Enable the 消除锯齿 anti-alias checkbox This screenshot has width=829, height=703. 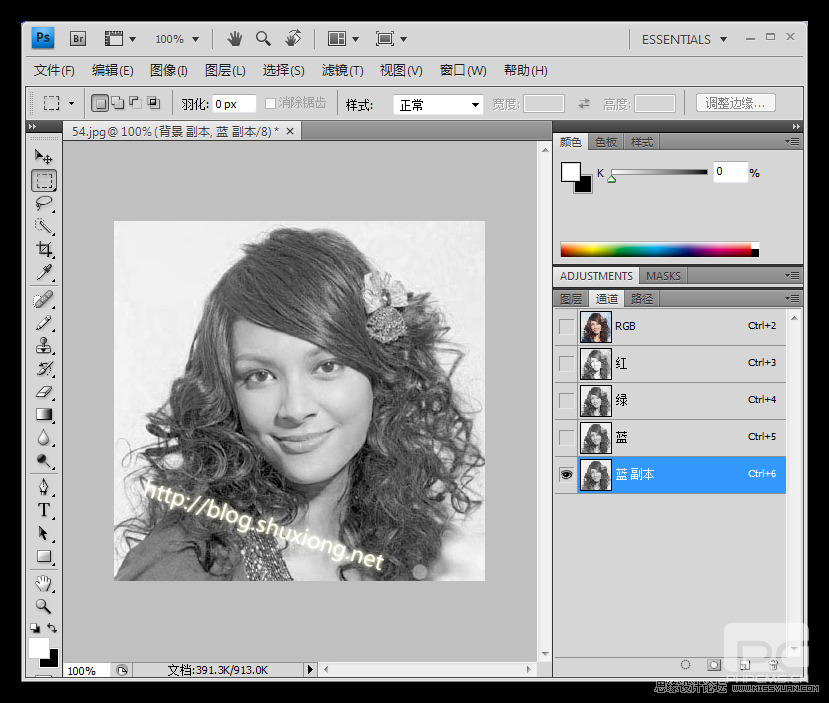[270, 103]
